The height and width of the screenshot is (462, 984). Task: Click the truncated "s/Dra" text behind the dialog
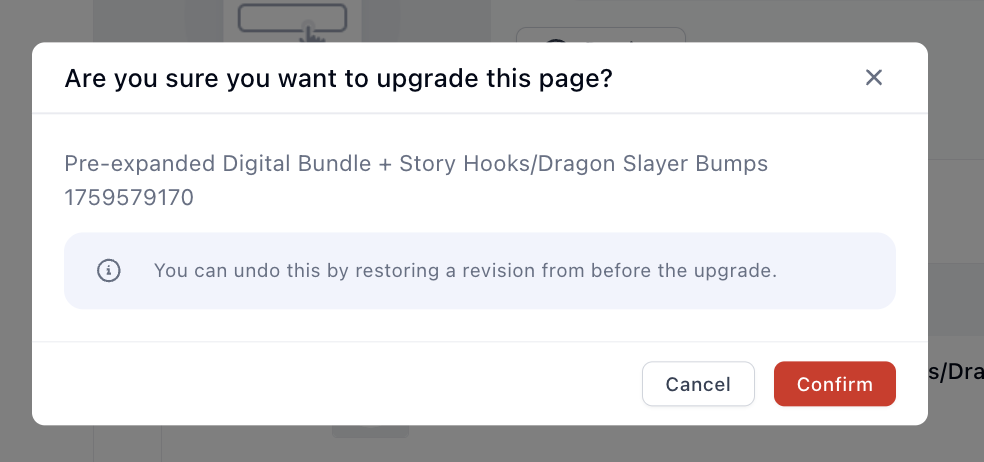pyautogui.click(x=955, y=372)
